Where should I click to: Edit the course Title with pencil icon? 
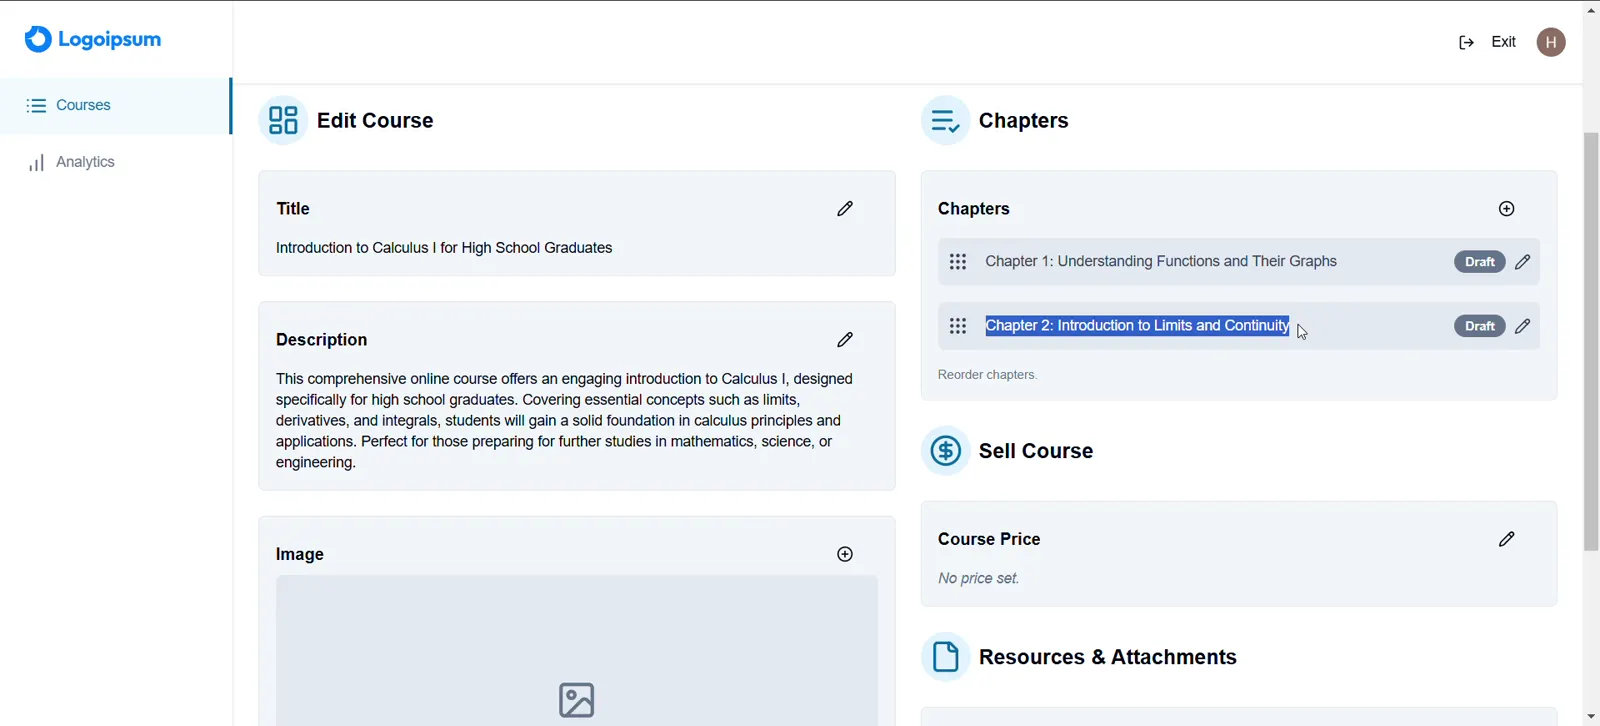click(x=845, y=208)
